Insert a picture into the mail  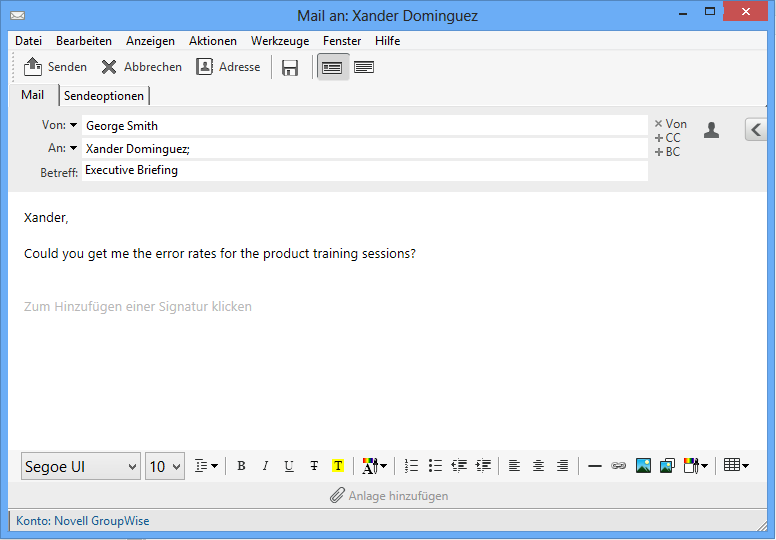point(643,466)
